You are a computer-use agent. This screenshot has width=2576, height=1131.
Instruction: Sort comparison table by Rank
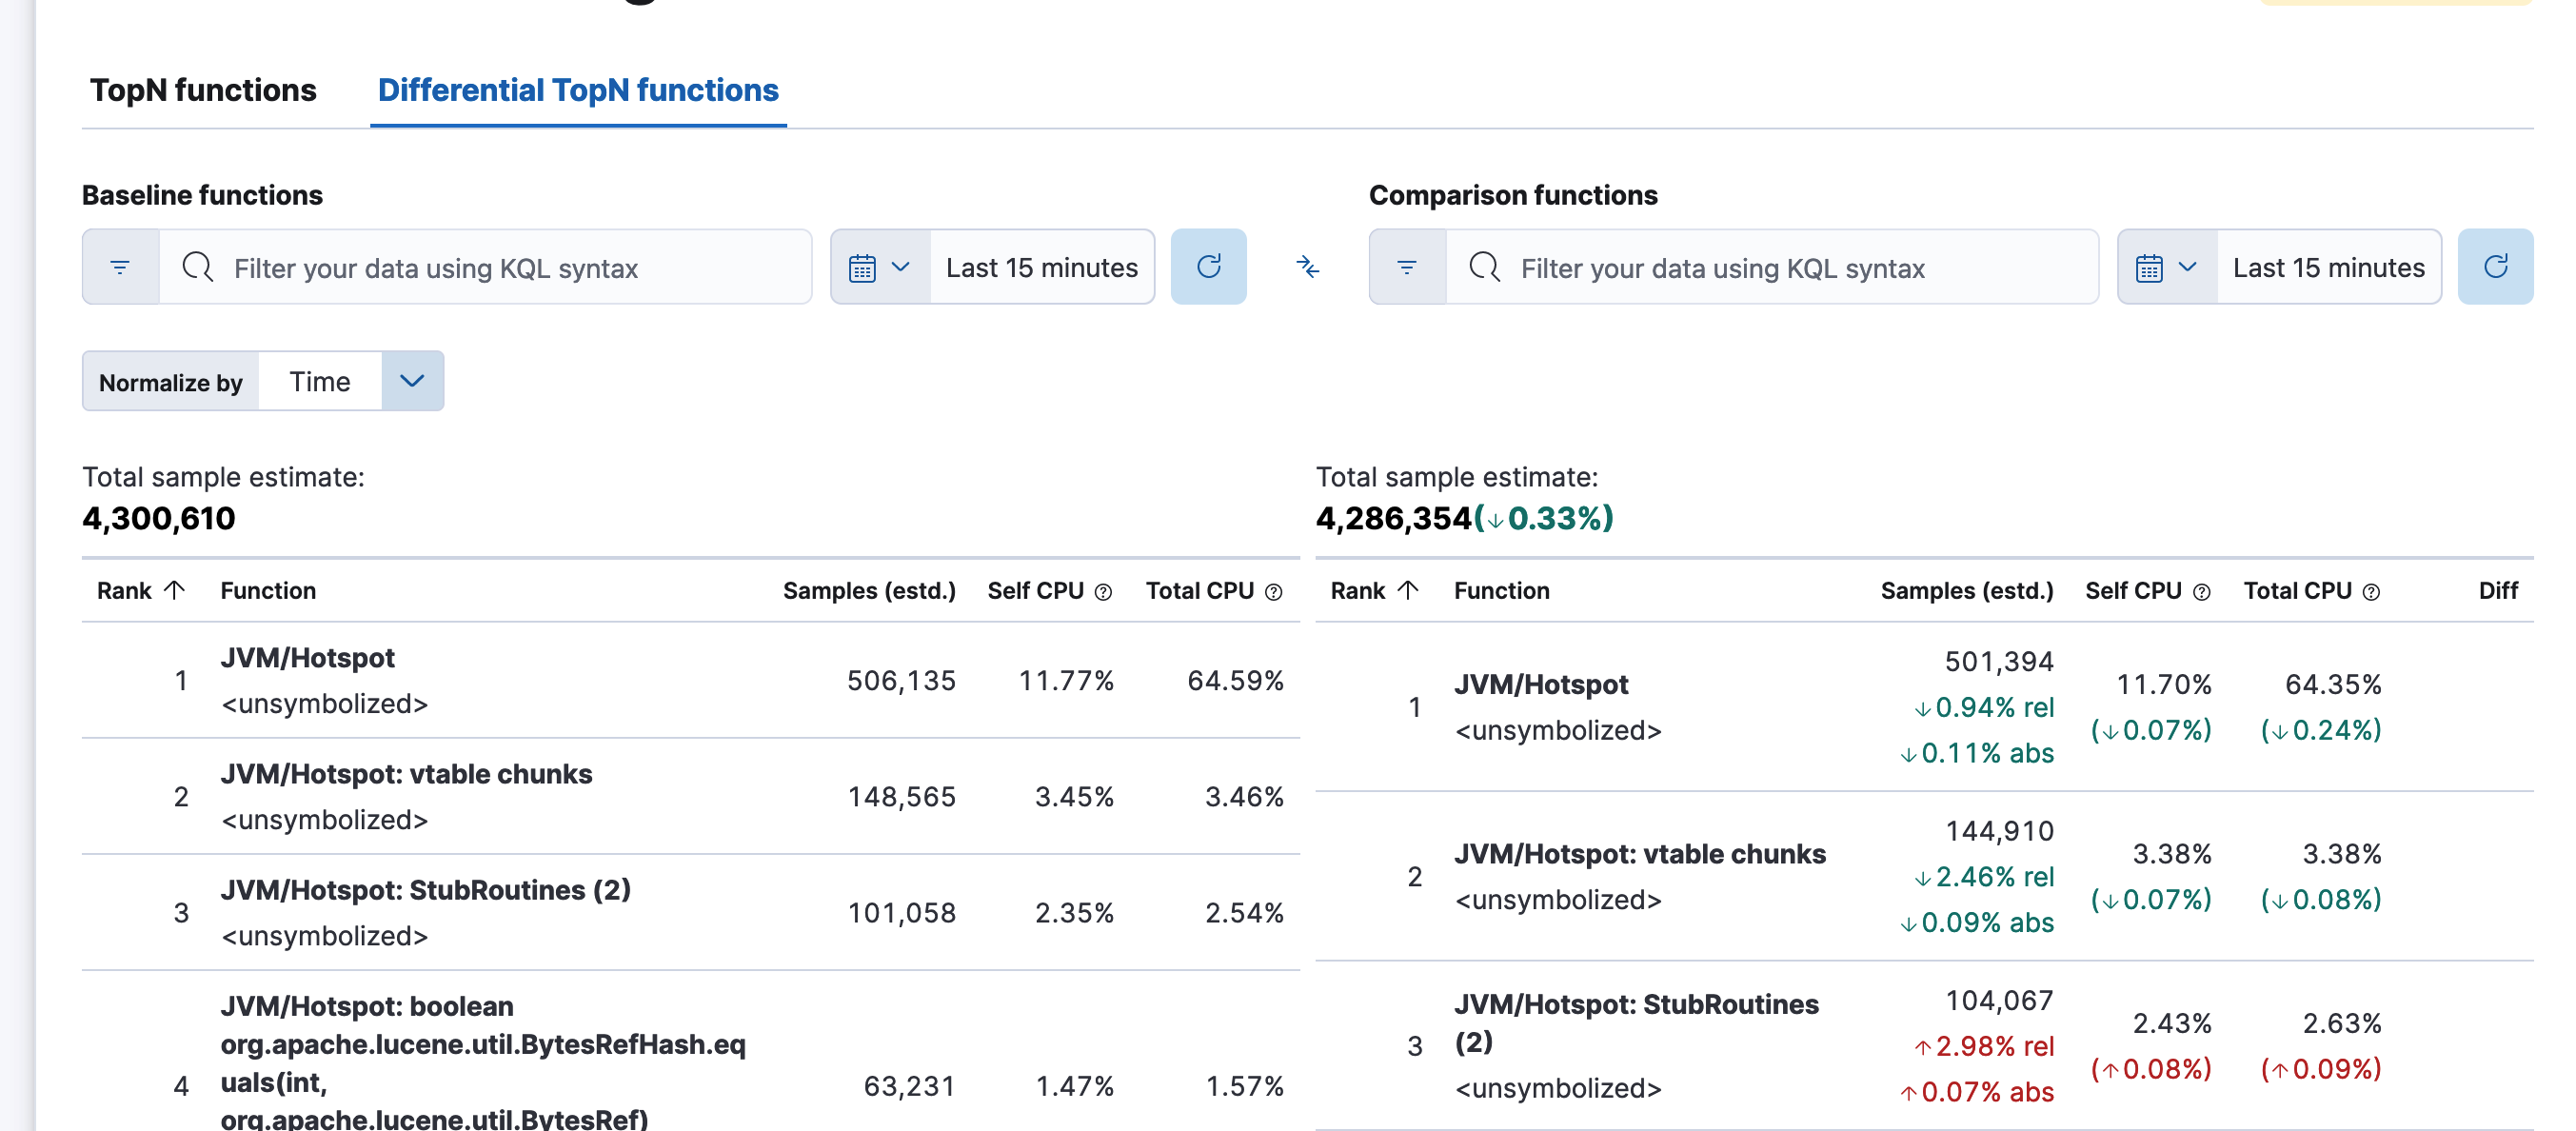(1375, 590)
